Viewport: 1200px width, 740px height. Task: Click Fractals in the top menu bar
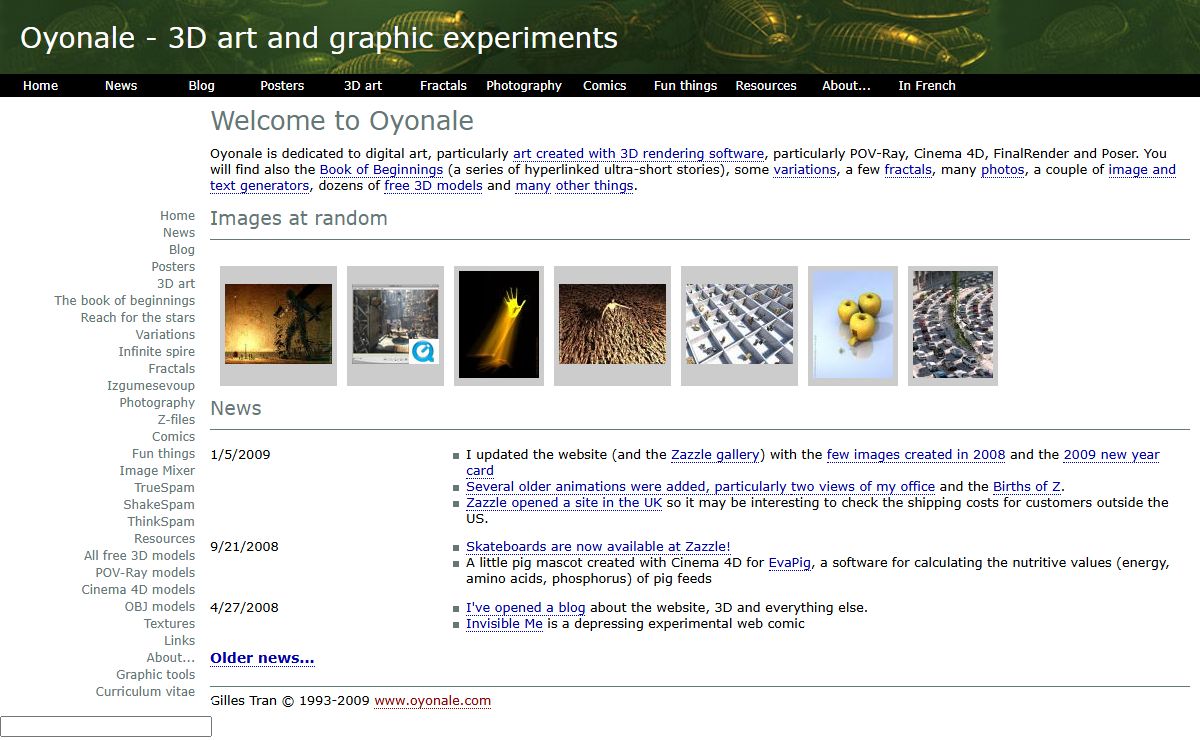tap(443, 86)
